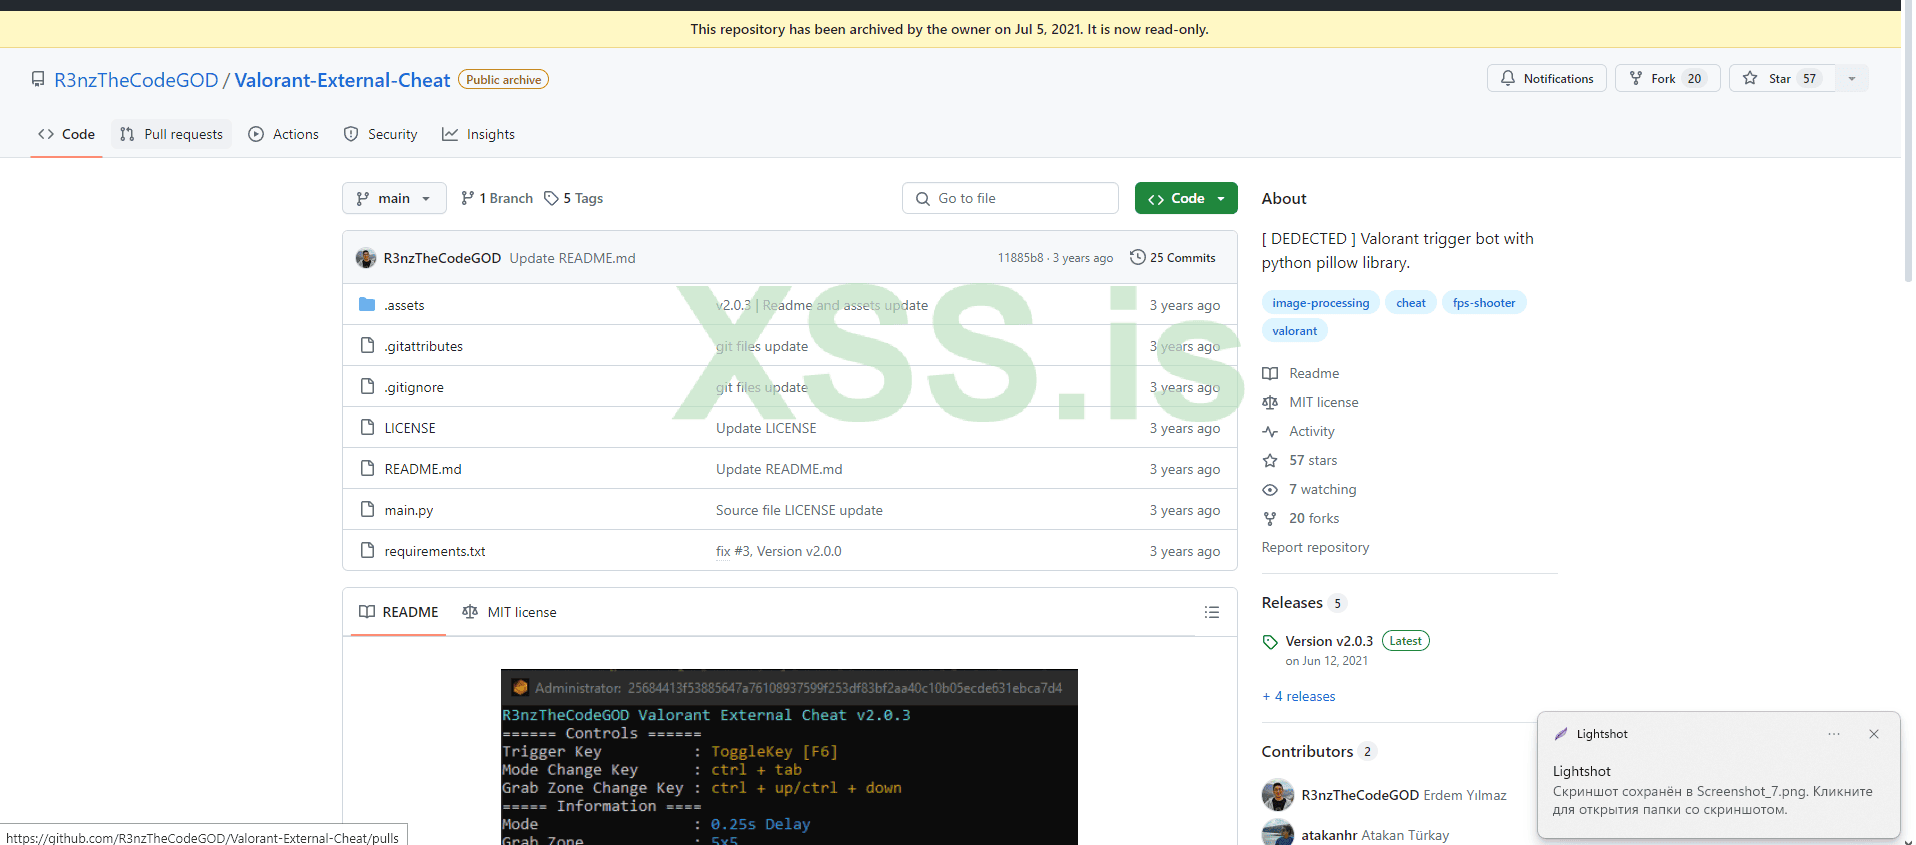This screenshot has width=1916, height=845.
Task: View the 25 Commits history
Action: 1173,258
